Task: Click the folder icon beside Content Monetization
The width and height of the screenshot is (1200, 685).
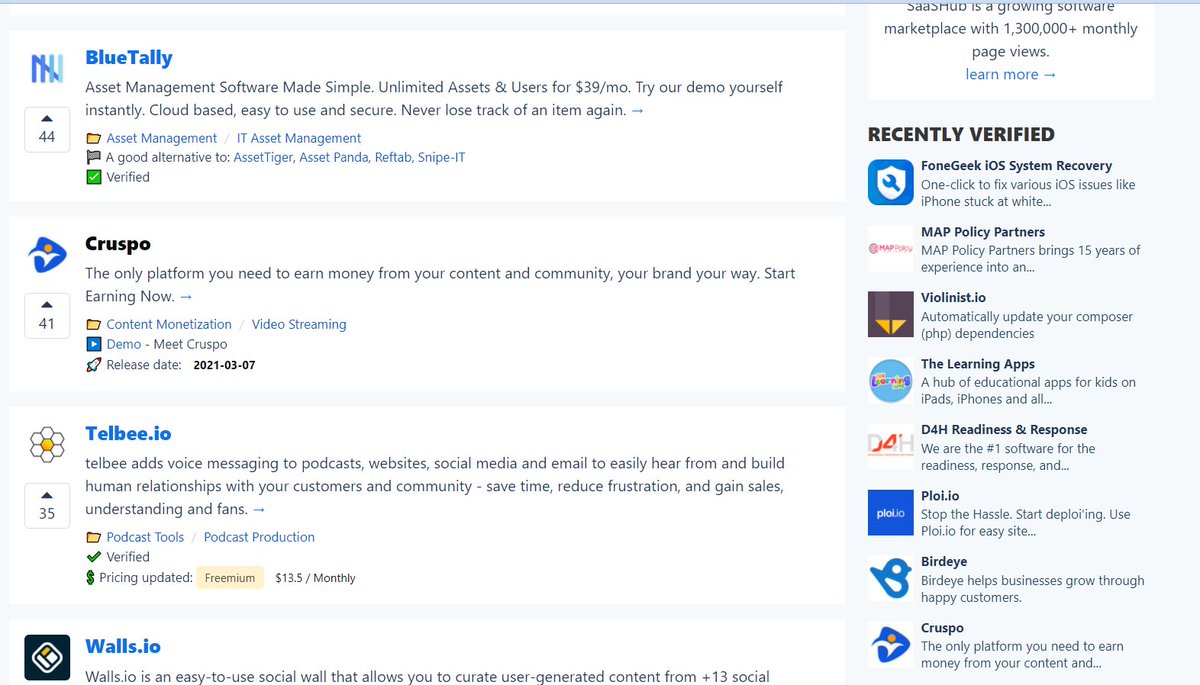Action: pos(93,325)
